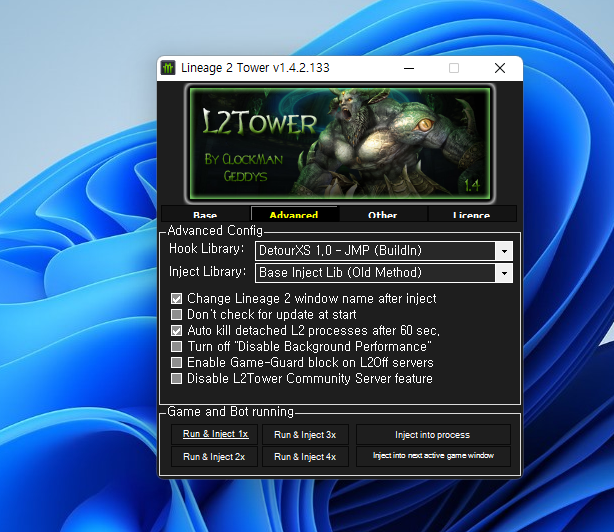
Task: Enable Don't check for update at start
Action: [177, 314]
